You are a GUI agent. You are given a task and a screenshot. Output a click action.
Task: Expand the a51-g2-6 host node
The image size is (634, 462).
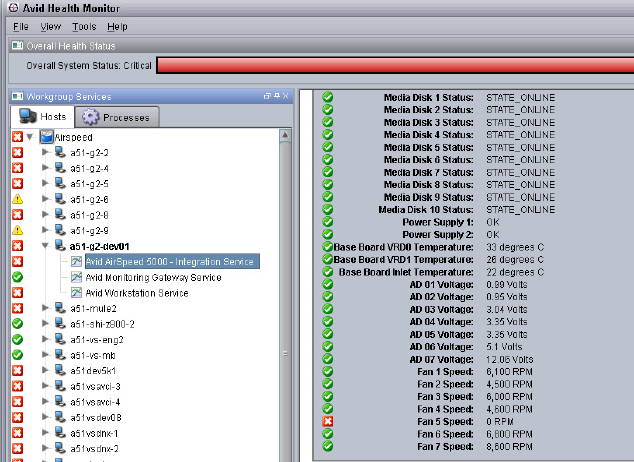pyautogui.click(x=45, y=199)
